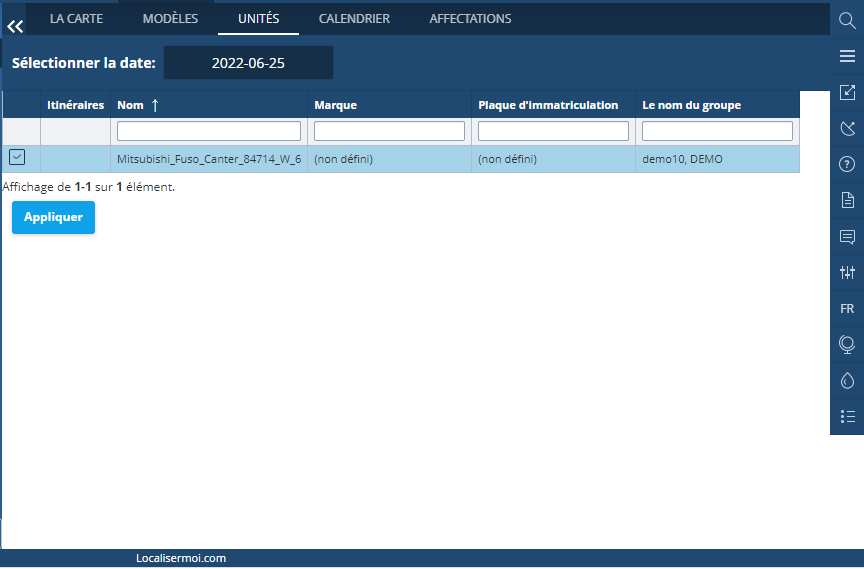Screen dimensions: 864x569
Task: Uncheck the Mitsubishi_Fuso_Canter row checkbox
Action: (17, 157)
